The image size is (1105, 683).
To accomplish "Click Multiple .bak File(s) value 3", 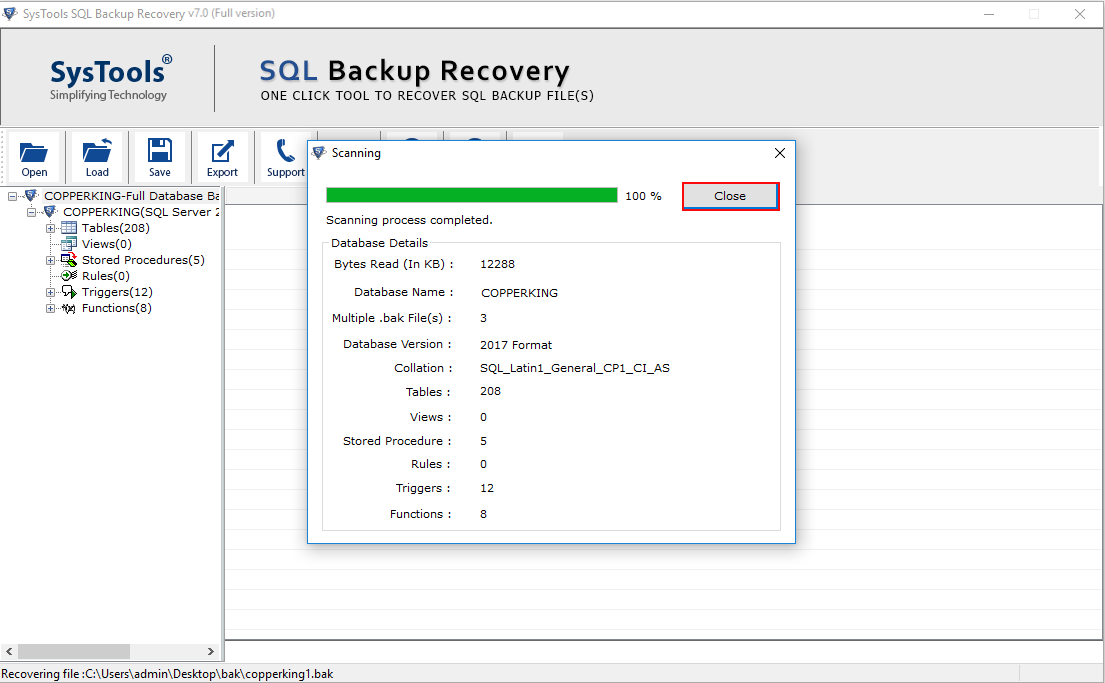I will 483,318.
